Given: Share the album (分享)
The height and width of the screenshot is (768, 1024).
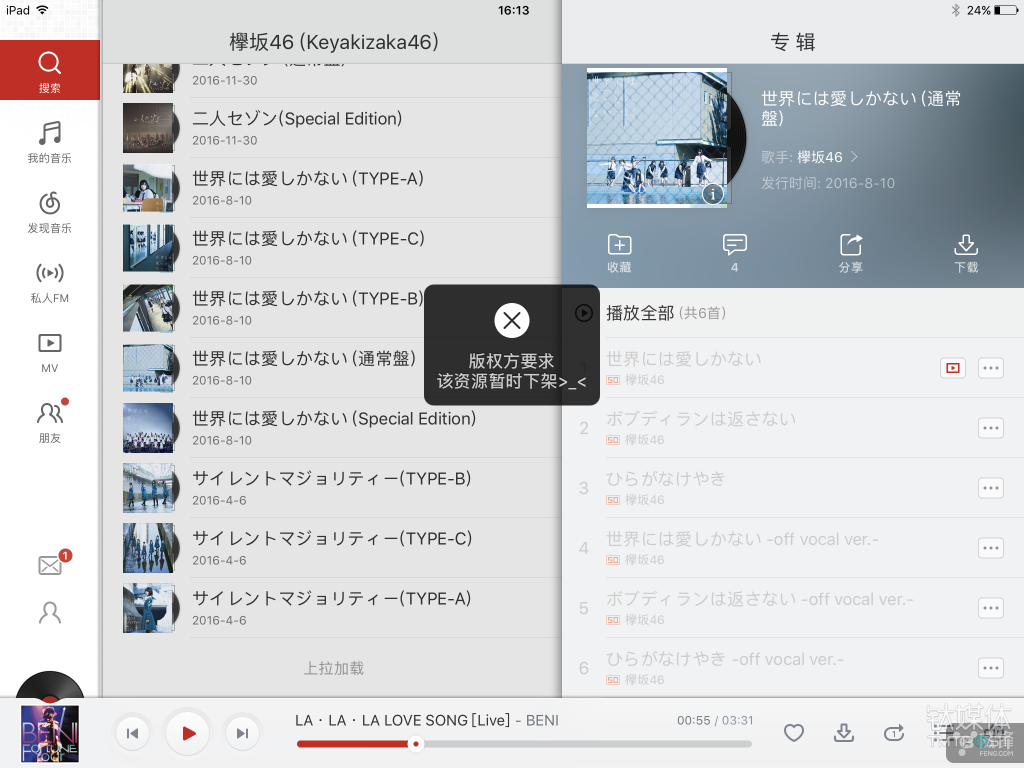Looking at the screenshot, I should [850, 253].
